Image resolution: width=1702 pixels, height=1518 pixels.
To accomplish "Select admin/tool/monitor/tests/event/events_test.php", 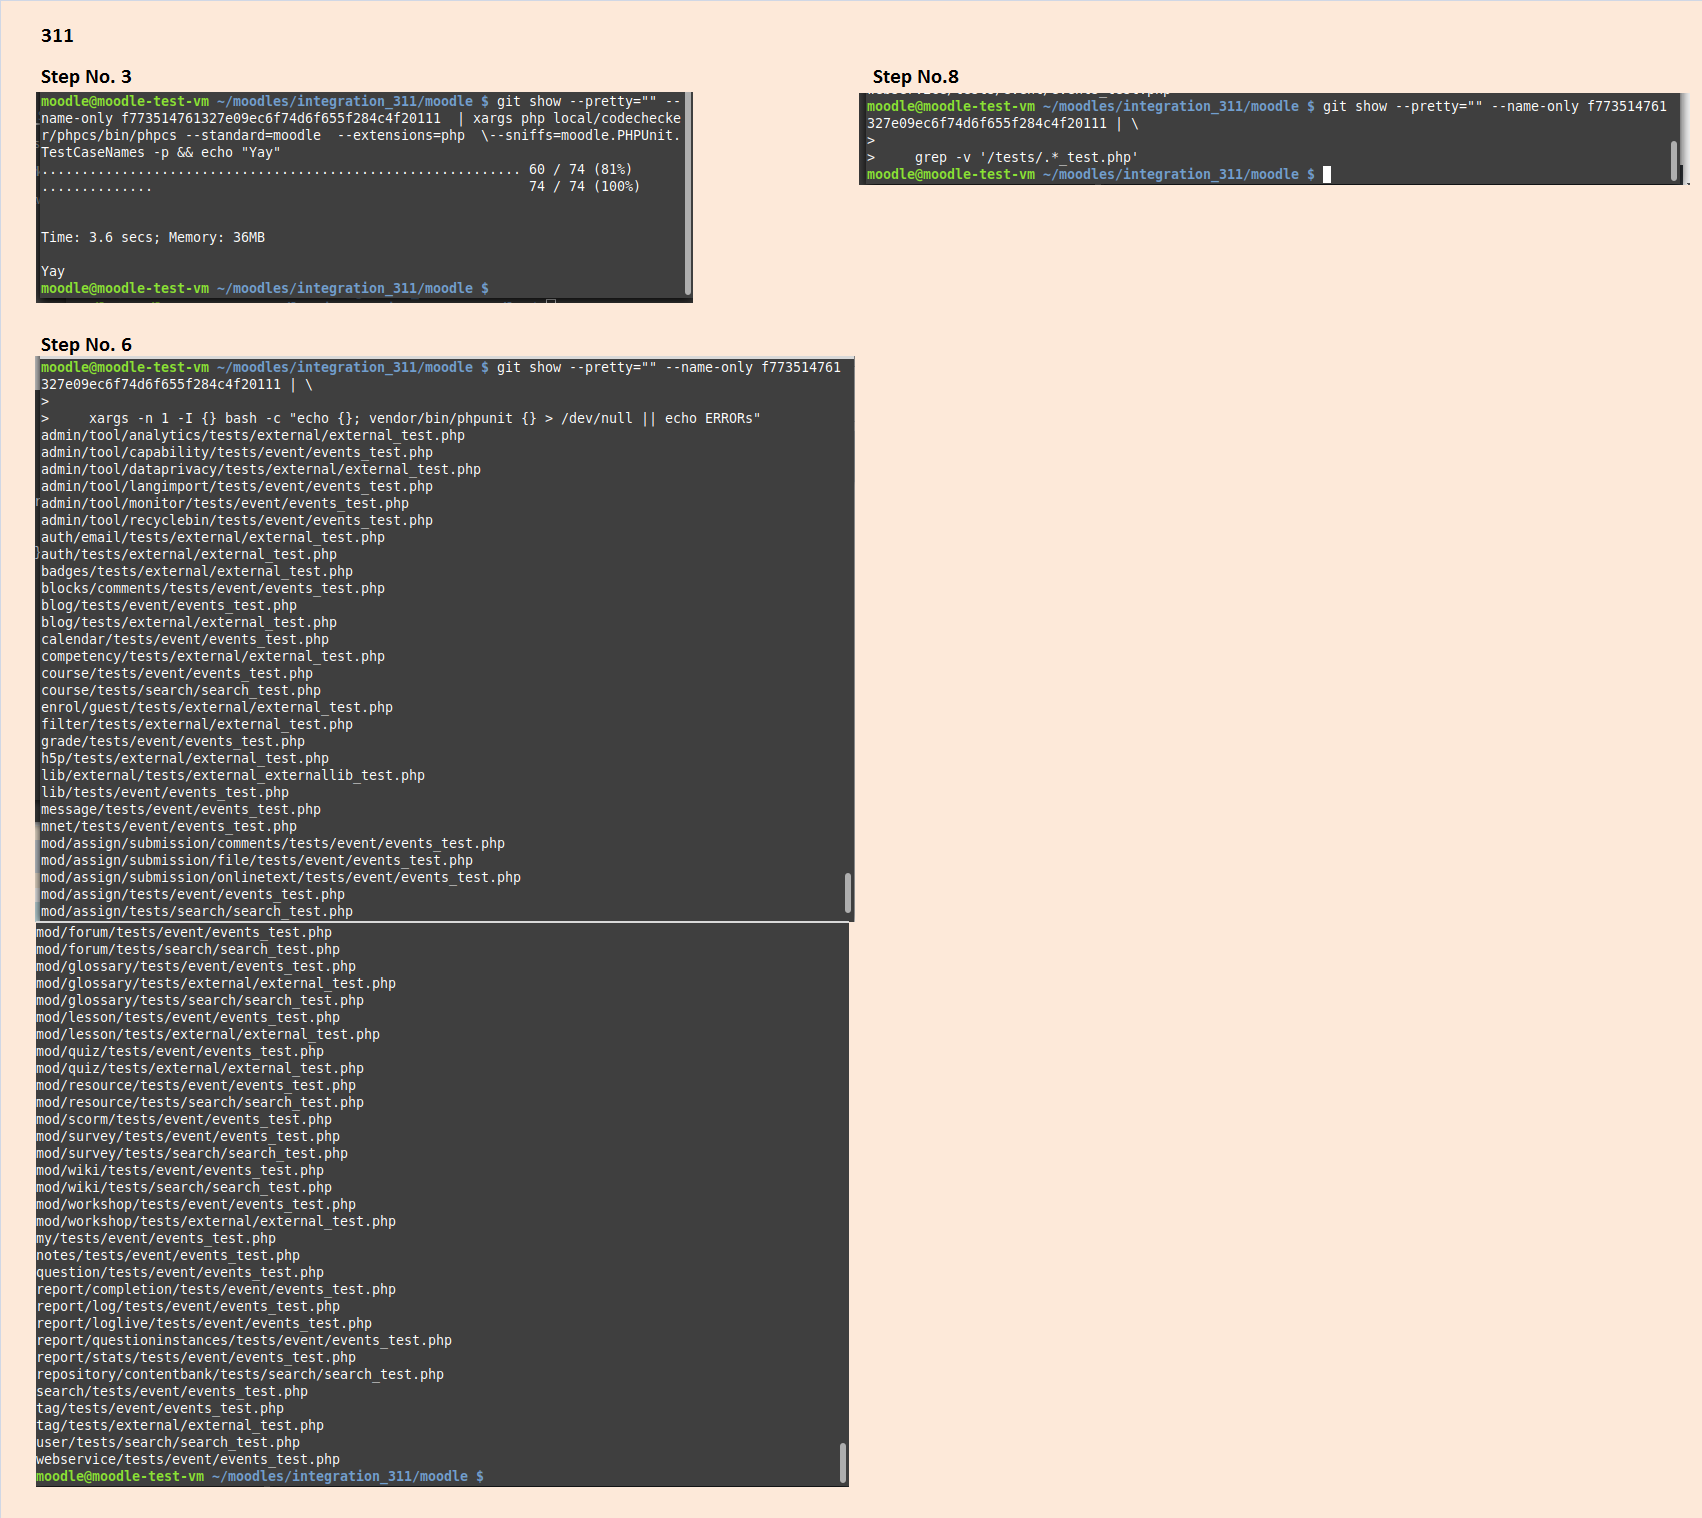I will [225, 504].
